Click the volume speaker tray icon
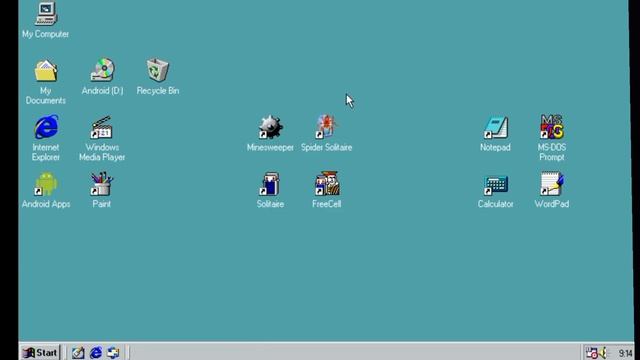640x360 pixels. click(604, 353)
